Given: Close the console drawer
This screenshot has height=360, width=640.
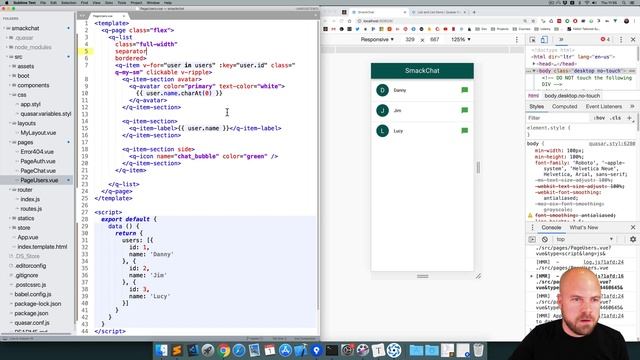Looking at the screenshot, I should [x=633, y=227].
